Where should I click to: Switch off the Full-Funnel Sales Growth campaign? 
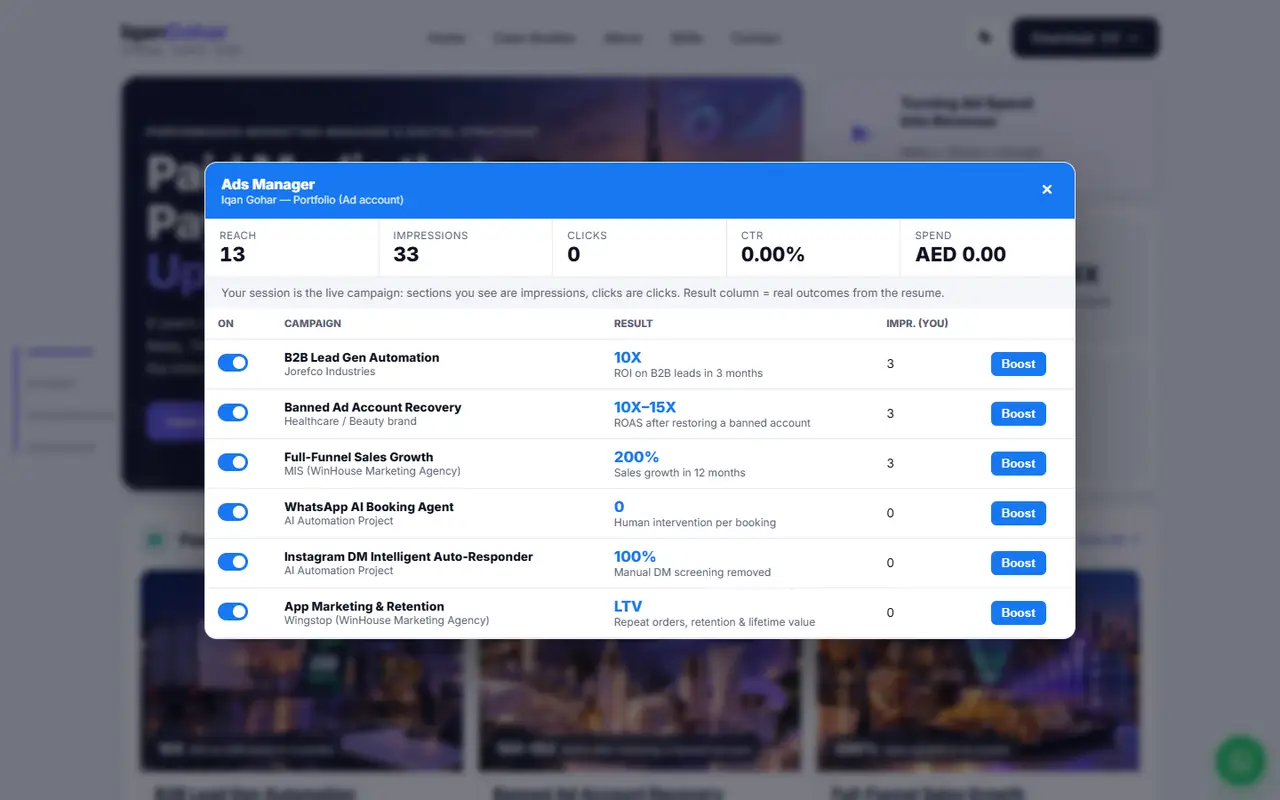pyautogui.click(x=233, y=463)
